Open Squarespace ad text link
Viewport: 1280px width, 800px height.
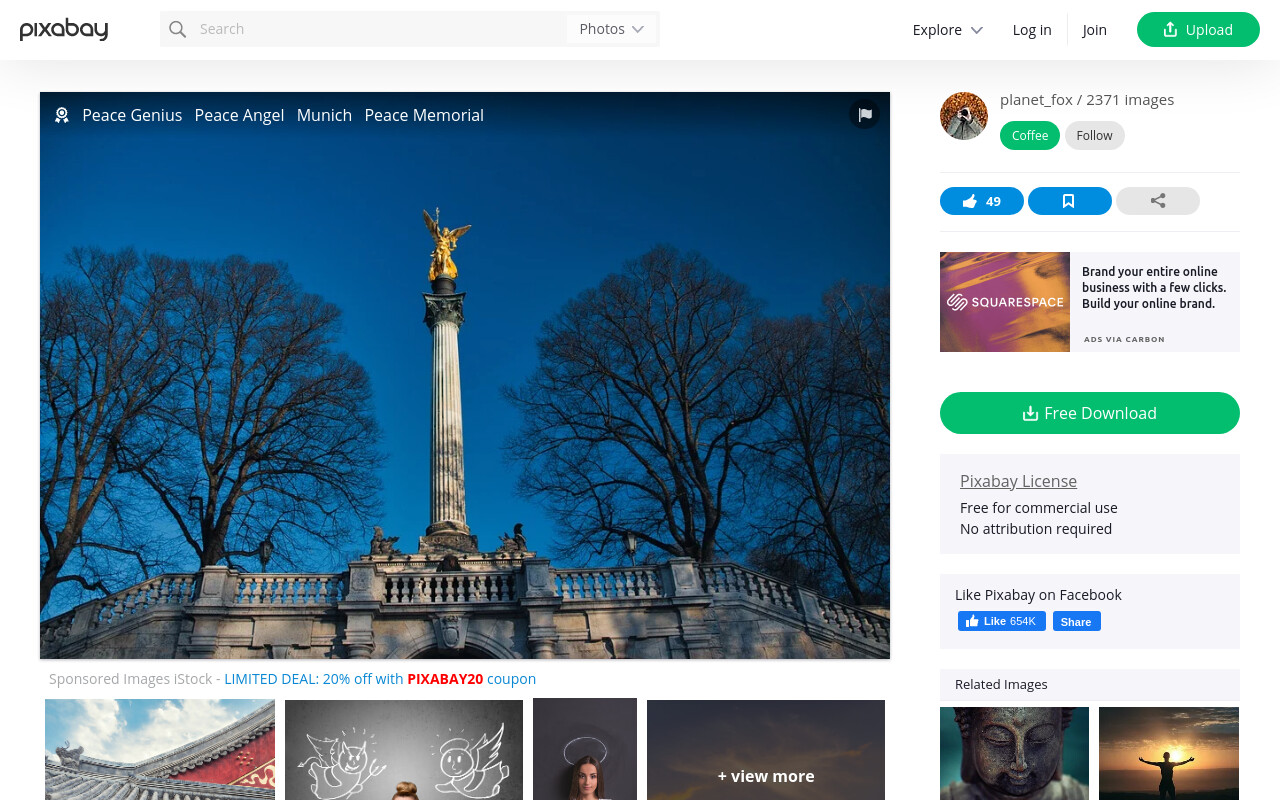1154,287
